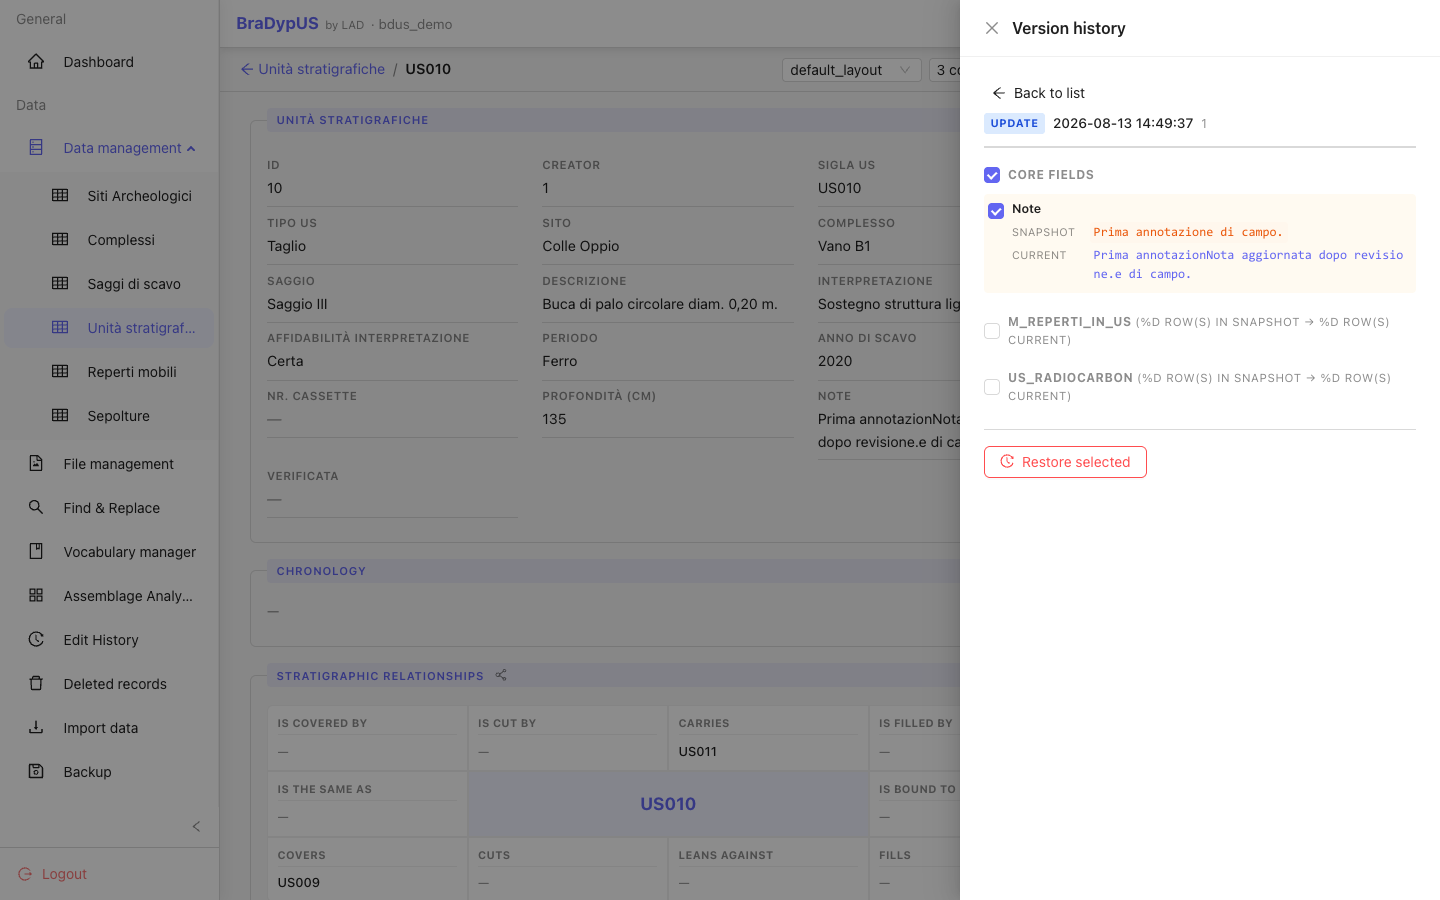Check the M_REPERTI_IN_US checkbox
This screenshot has width=1440, height=900.
992,331
